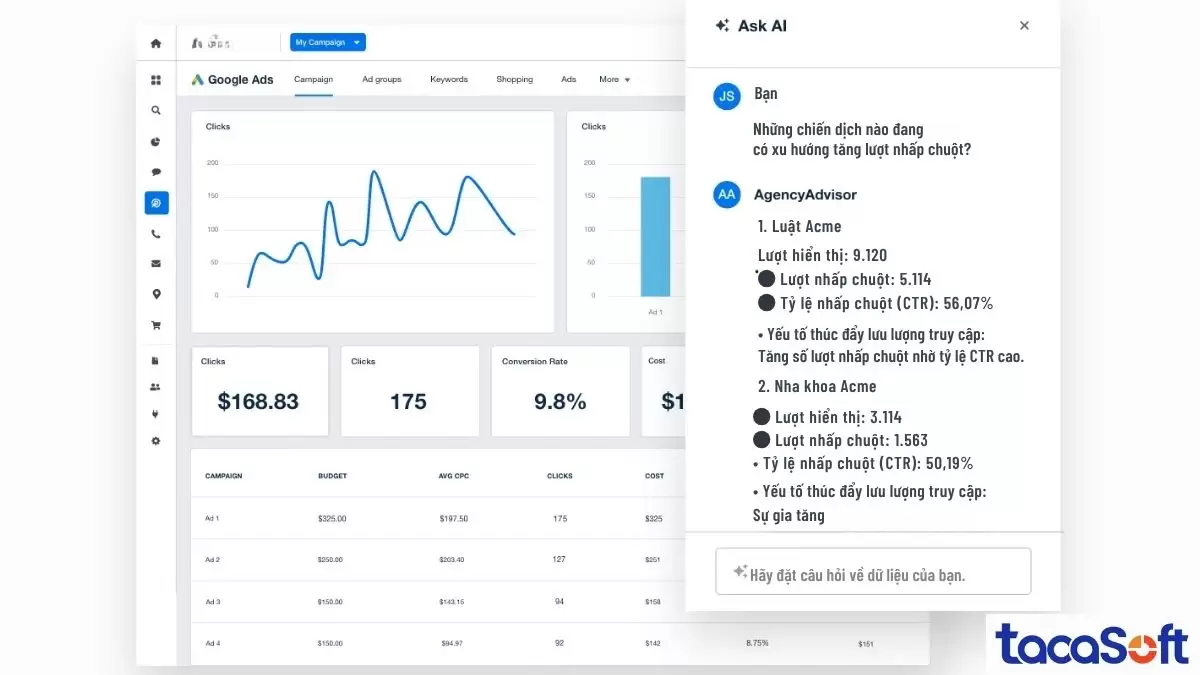This screenshot has width=1200, height=675.
Task: Expand the My Campaign dropdown
Action: point(328,42)
